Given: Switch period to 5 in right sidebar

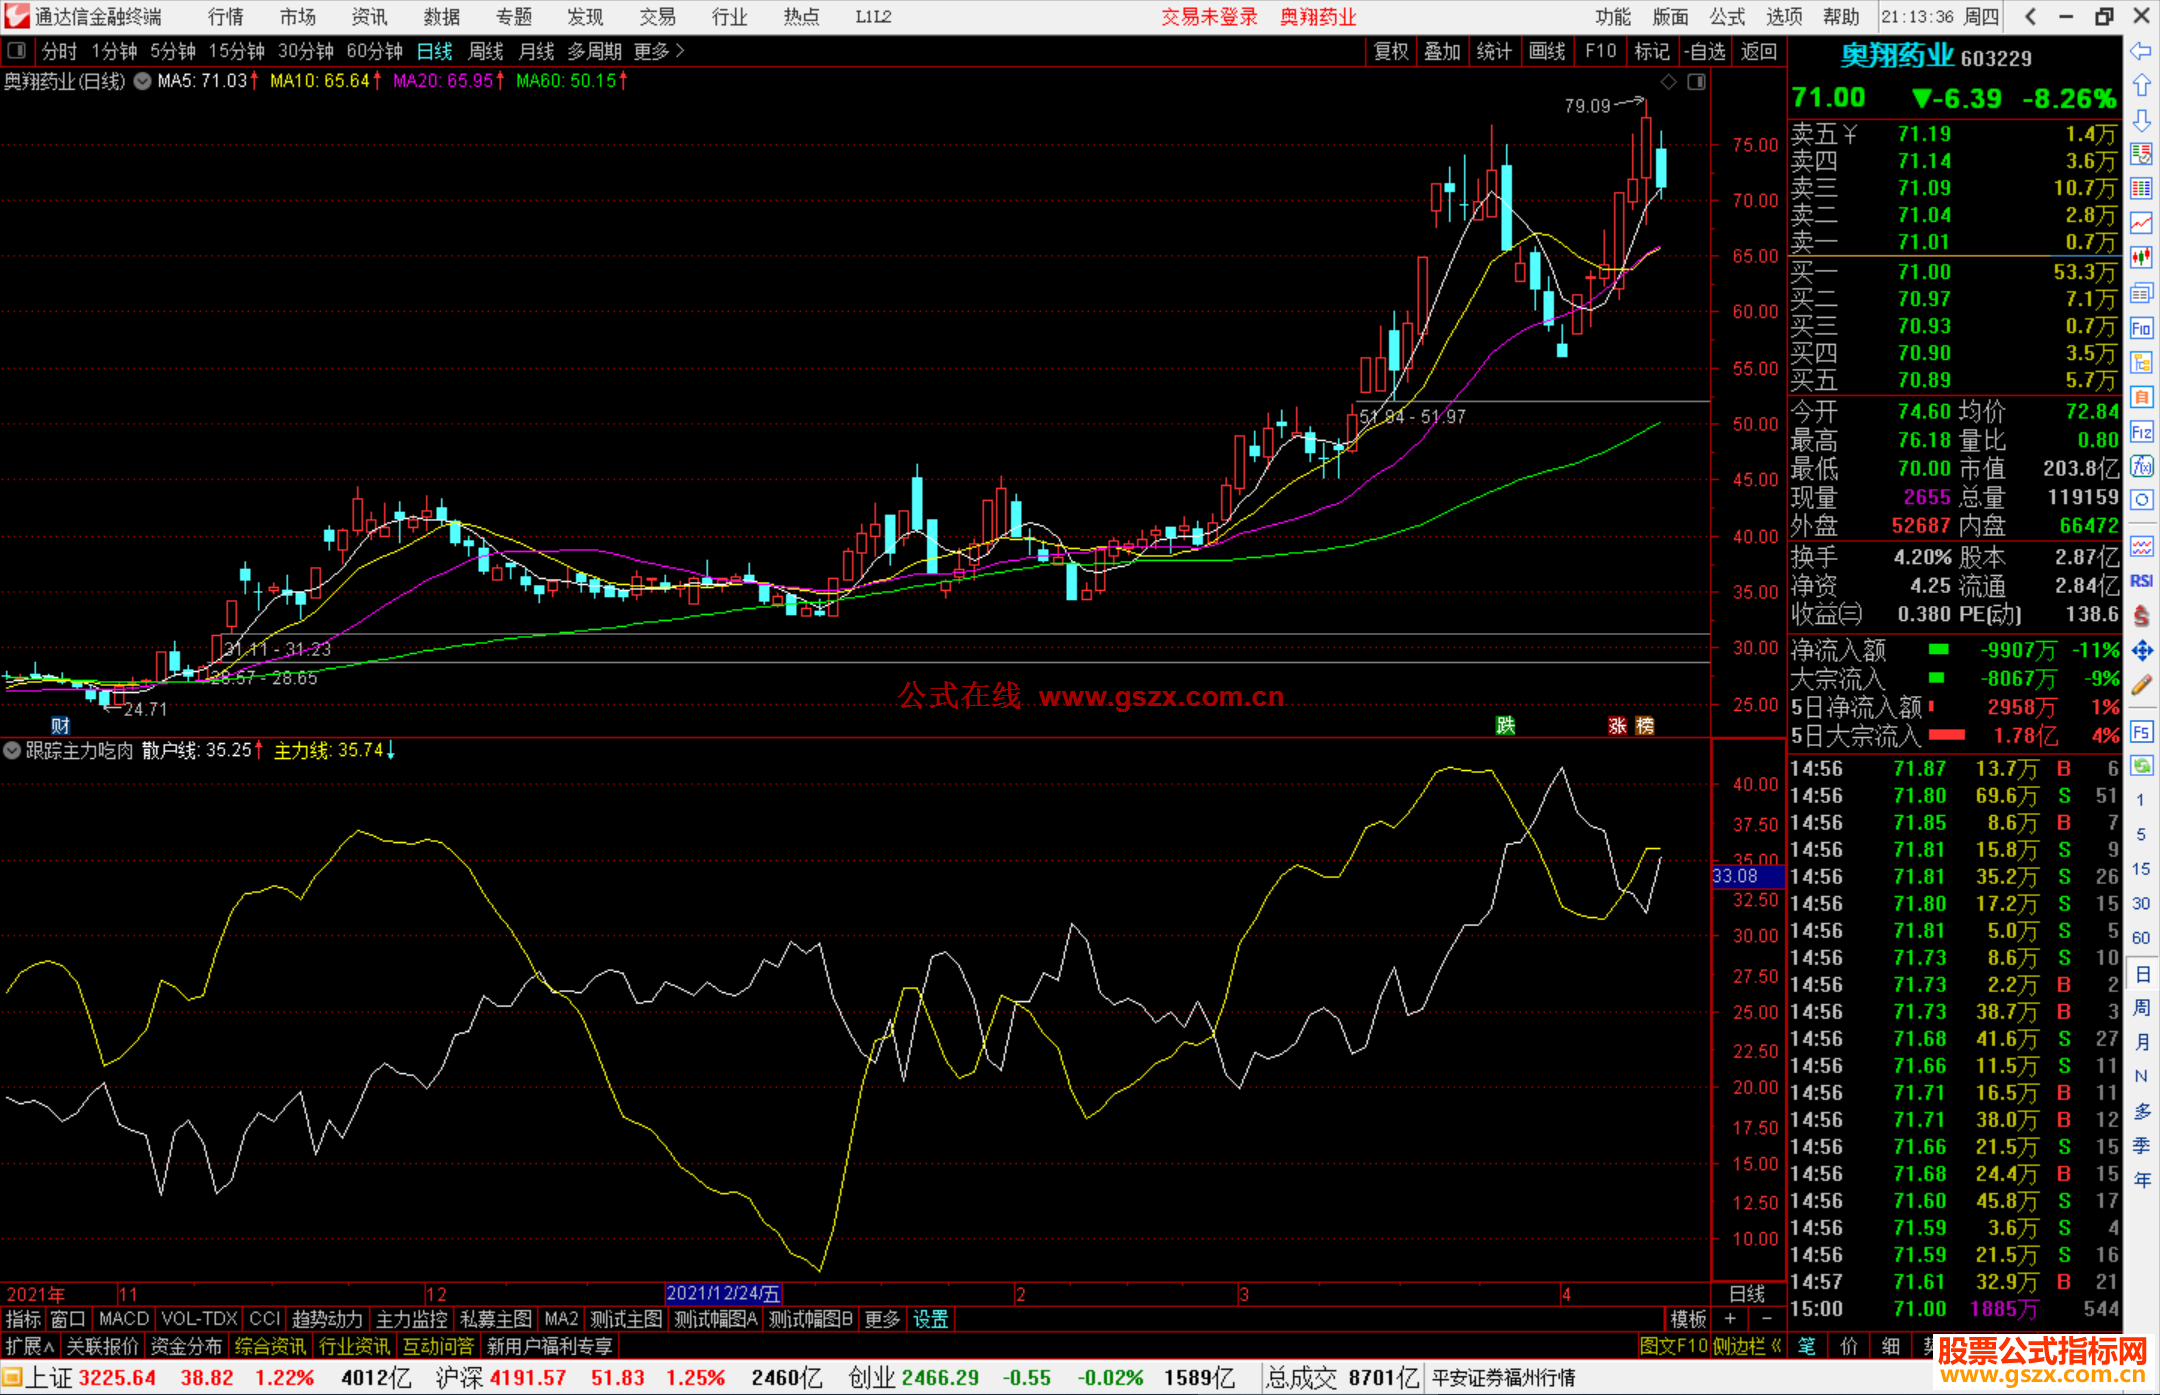Looking at the screenshot, I should [x=2141, y=834].
